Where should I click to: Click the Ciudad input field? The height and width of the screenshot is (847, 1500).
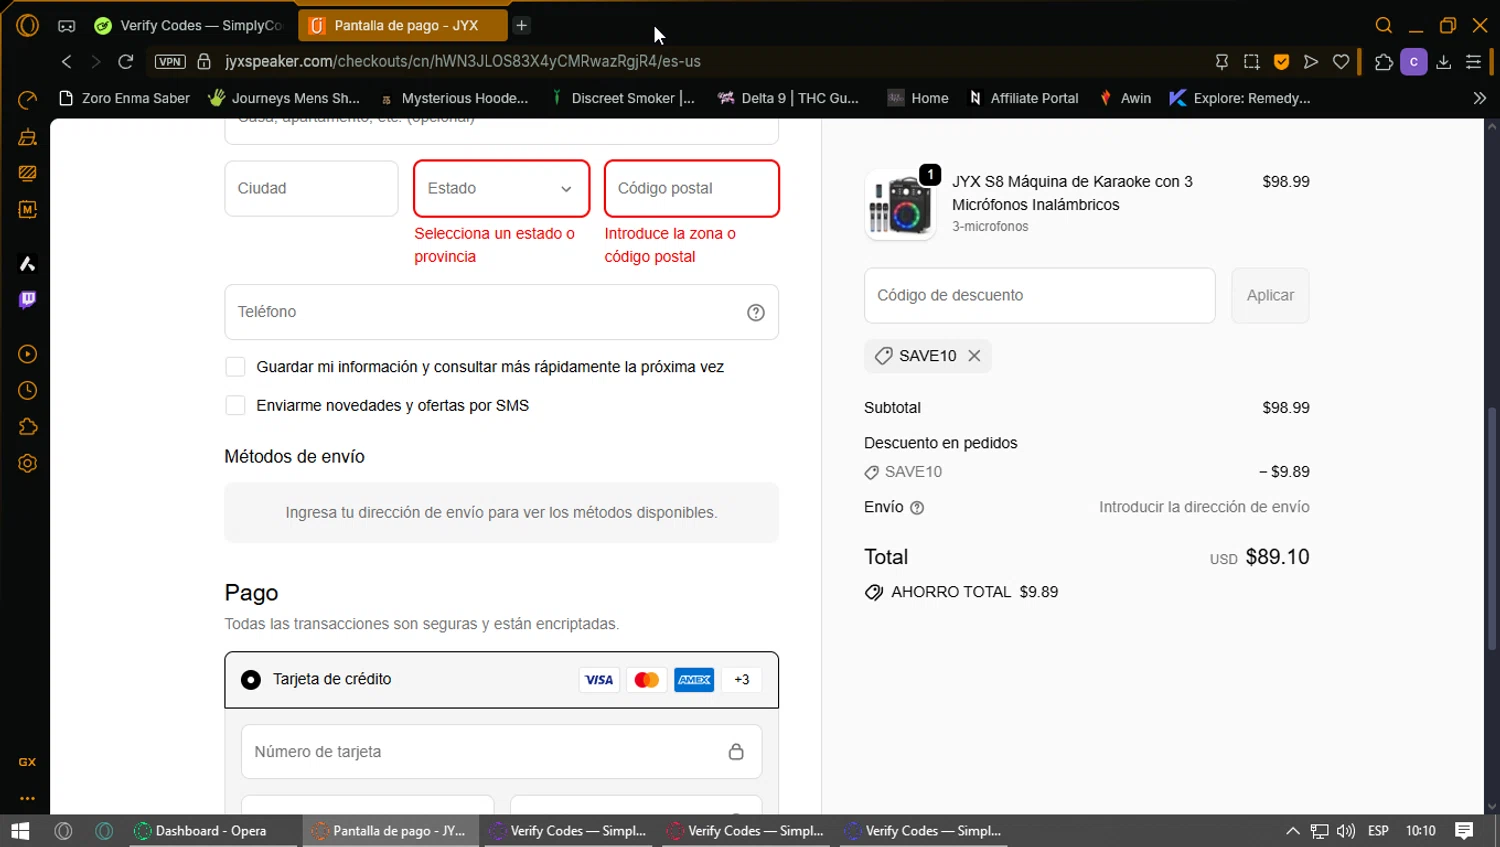311,188
